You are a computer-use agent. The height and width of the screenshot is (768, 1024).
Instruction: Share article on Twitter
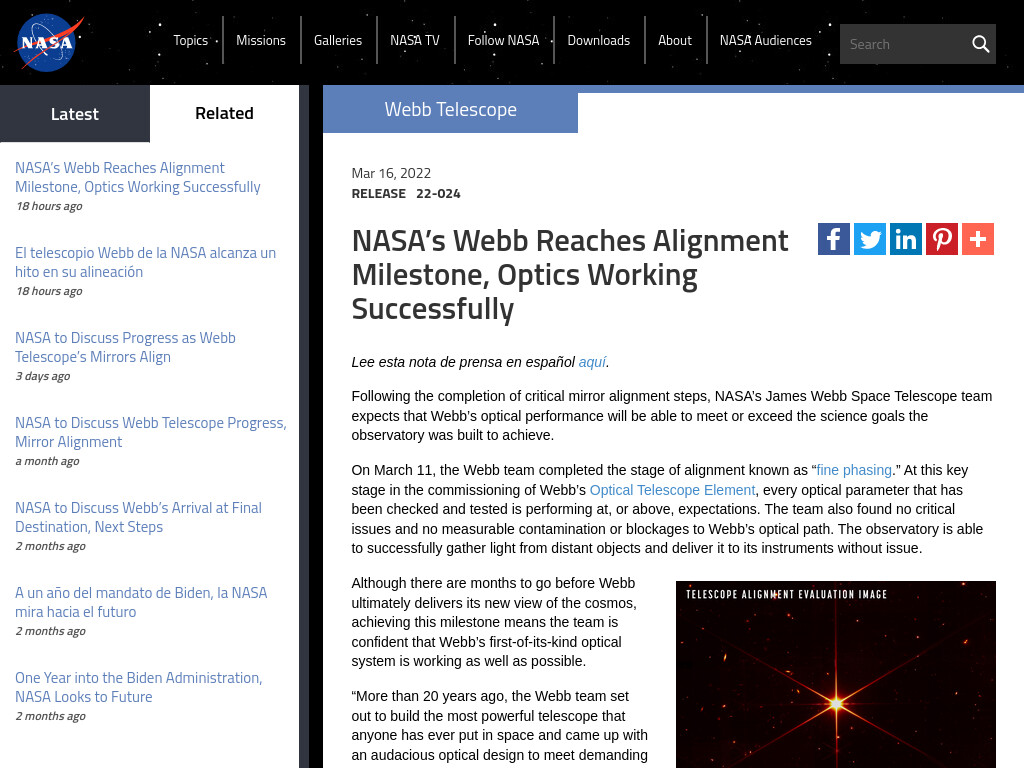coord(870,239)
